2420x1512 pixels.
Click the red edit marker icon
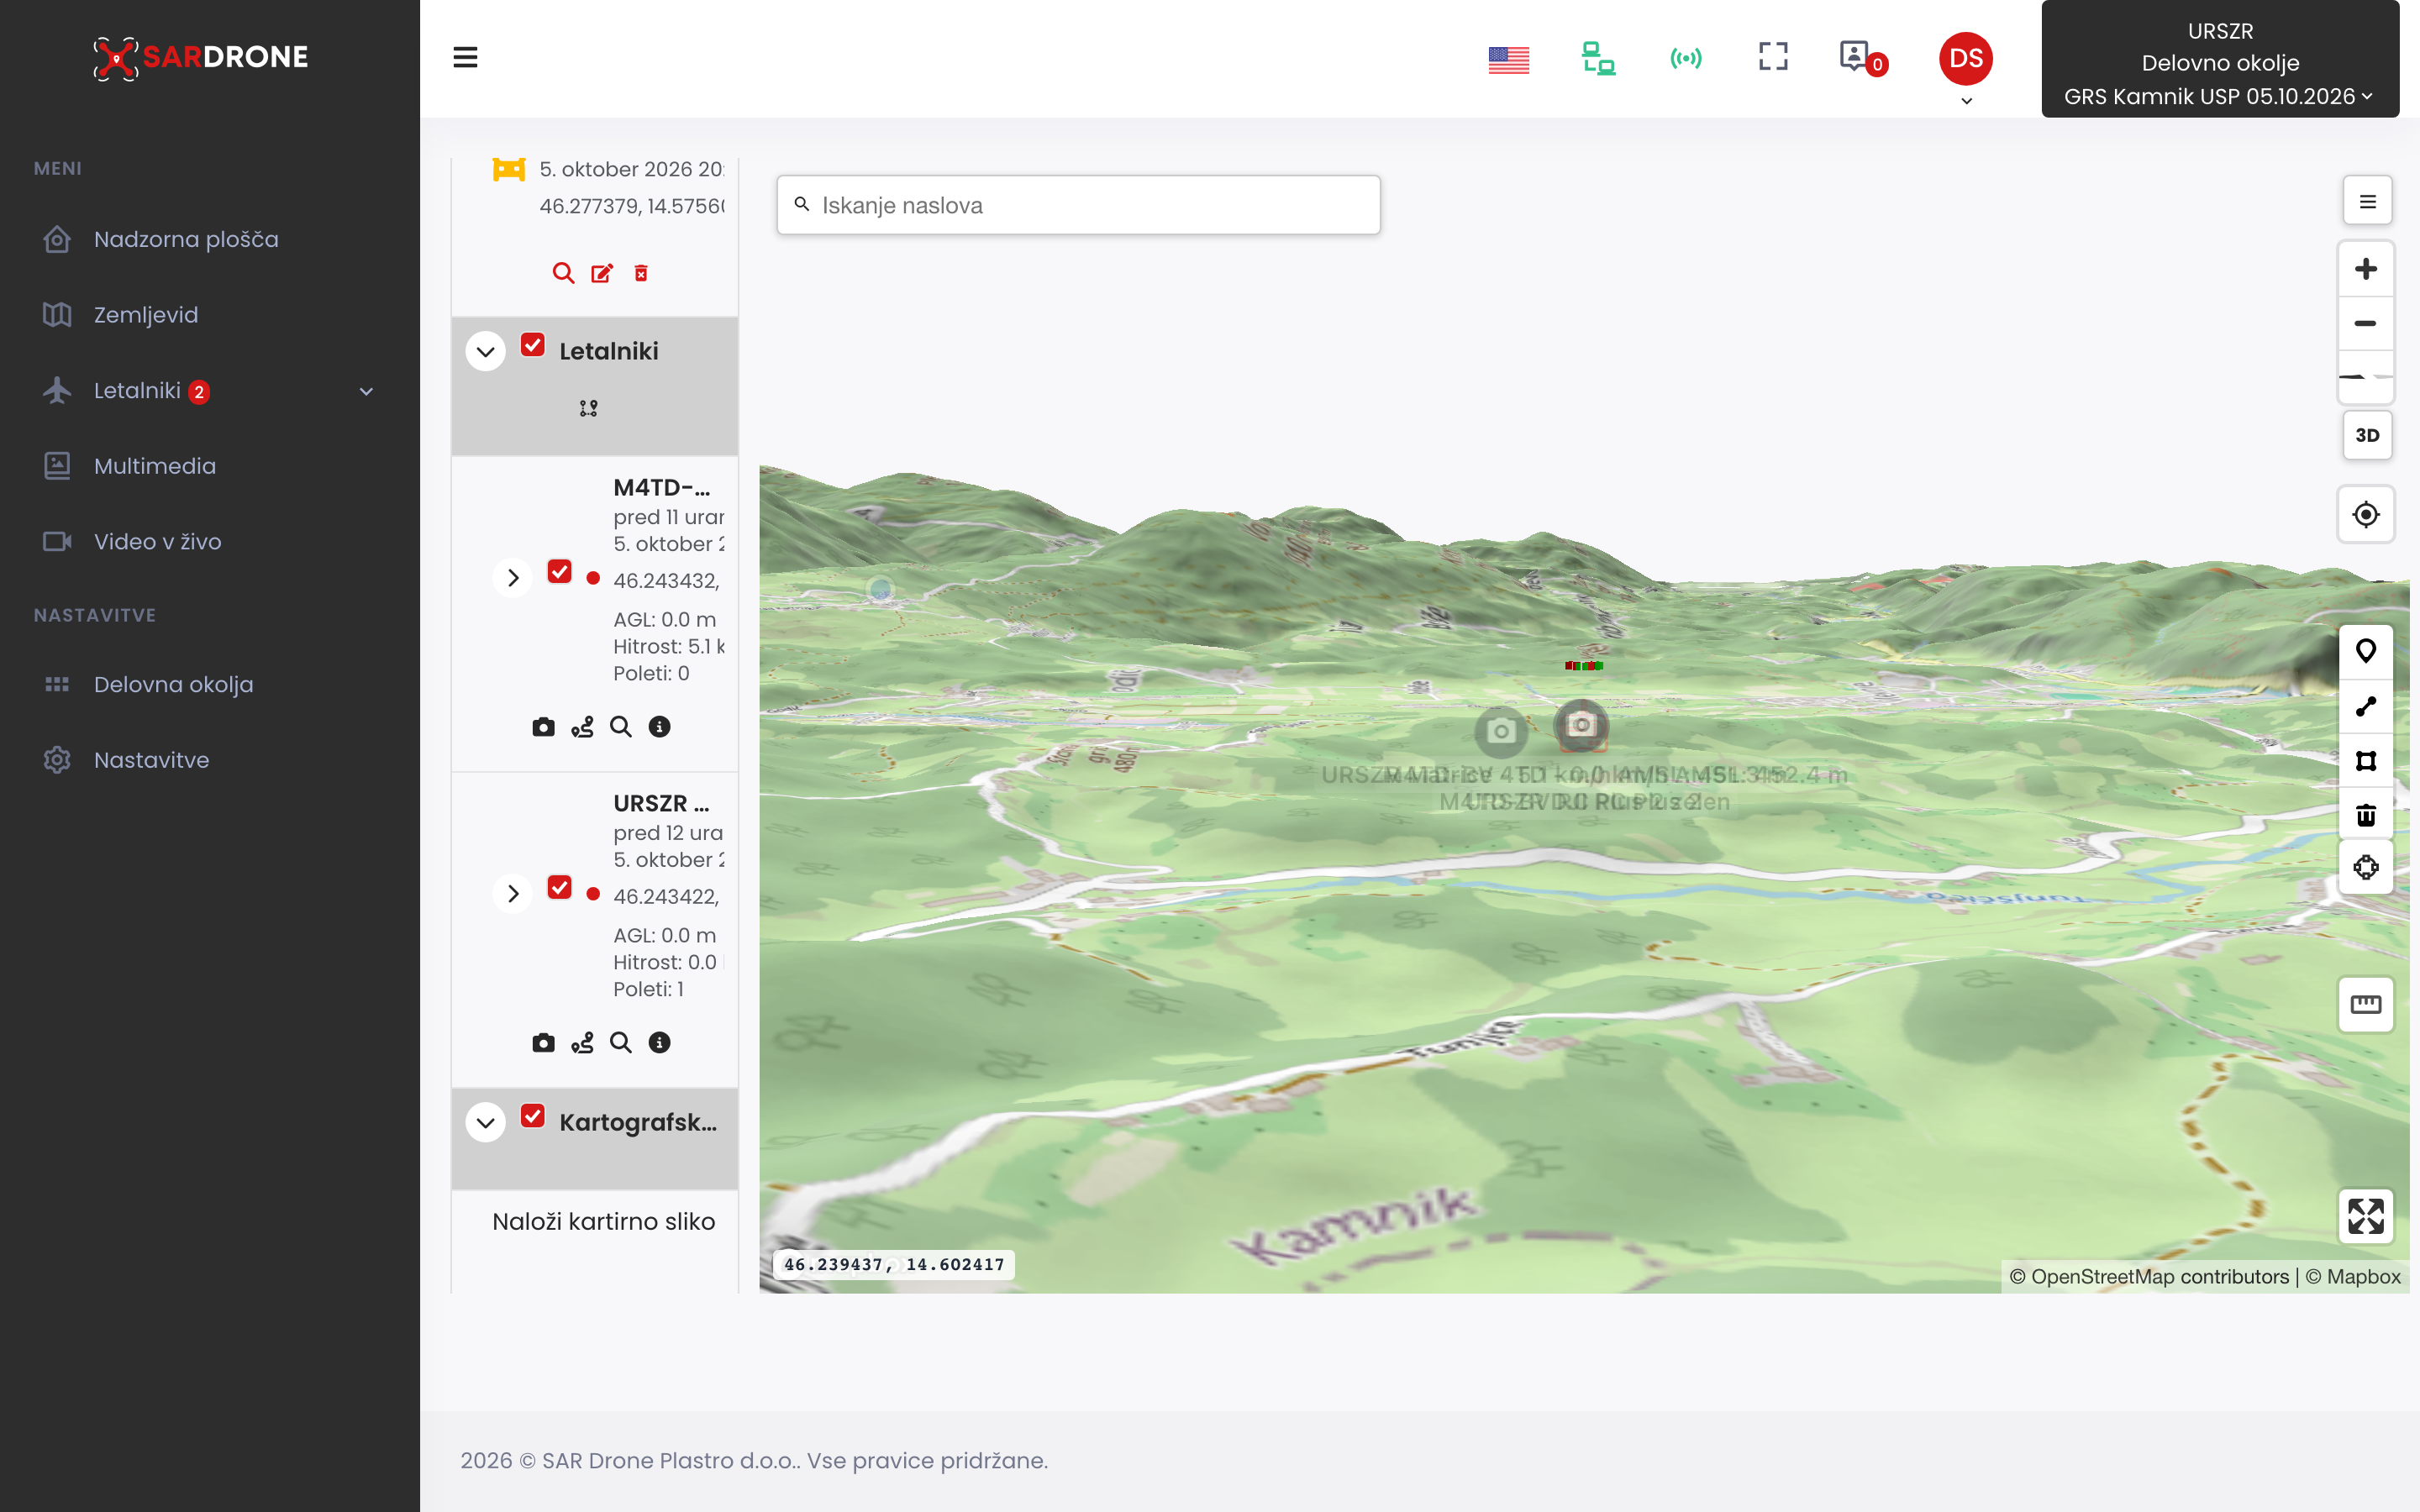click(x=602, y=273)
